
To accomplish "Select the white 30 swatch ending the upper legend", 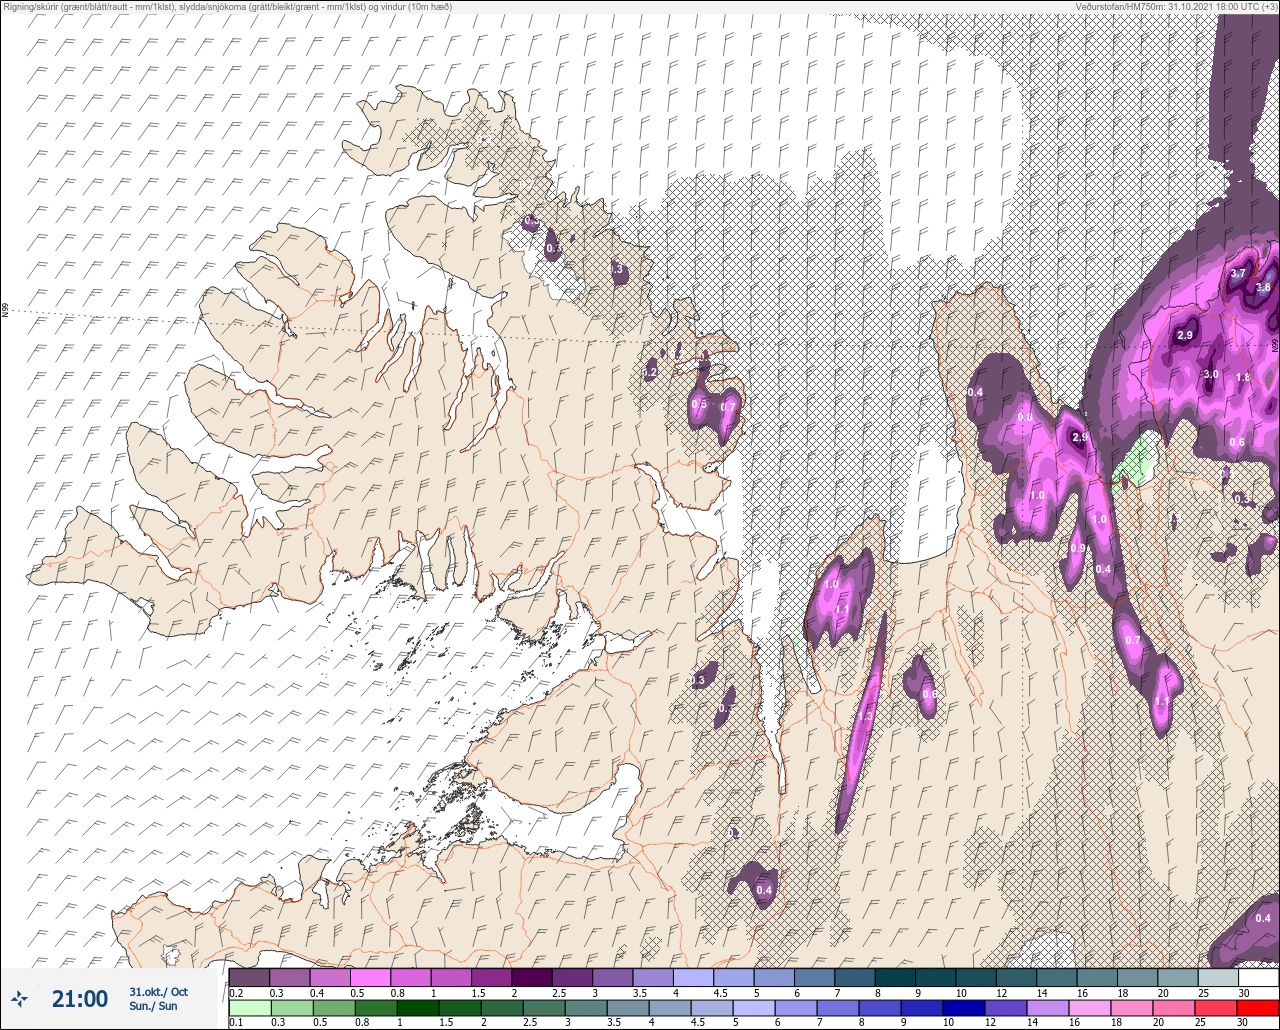I will pyautogui.click(x=1258, y=977).
